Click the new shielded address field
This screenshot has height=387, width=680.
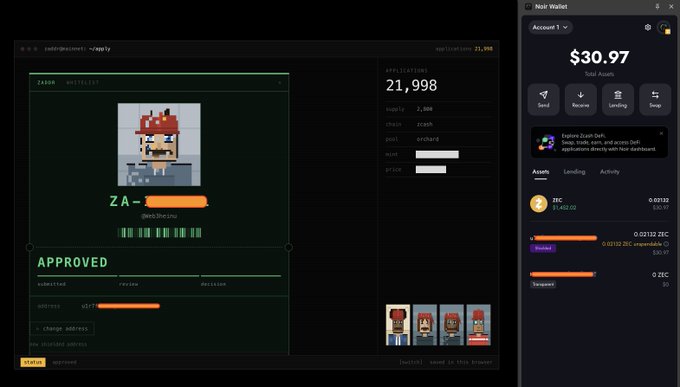click(59, 344)
